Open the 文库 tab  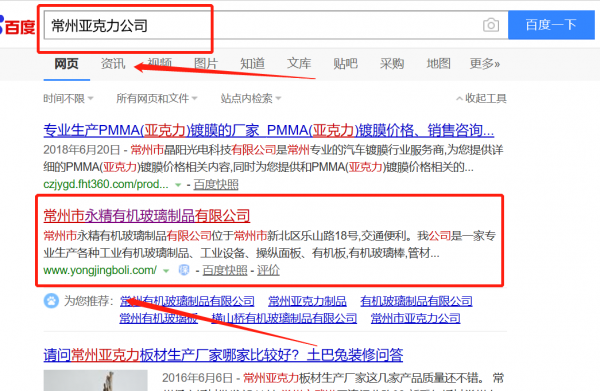[299, 64]
